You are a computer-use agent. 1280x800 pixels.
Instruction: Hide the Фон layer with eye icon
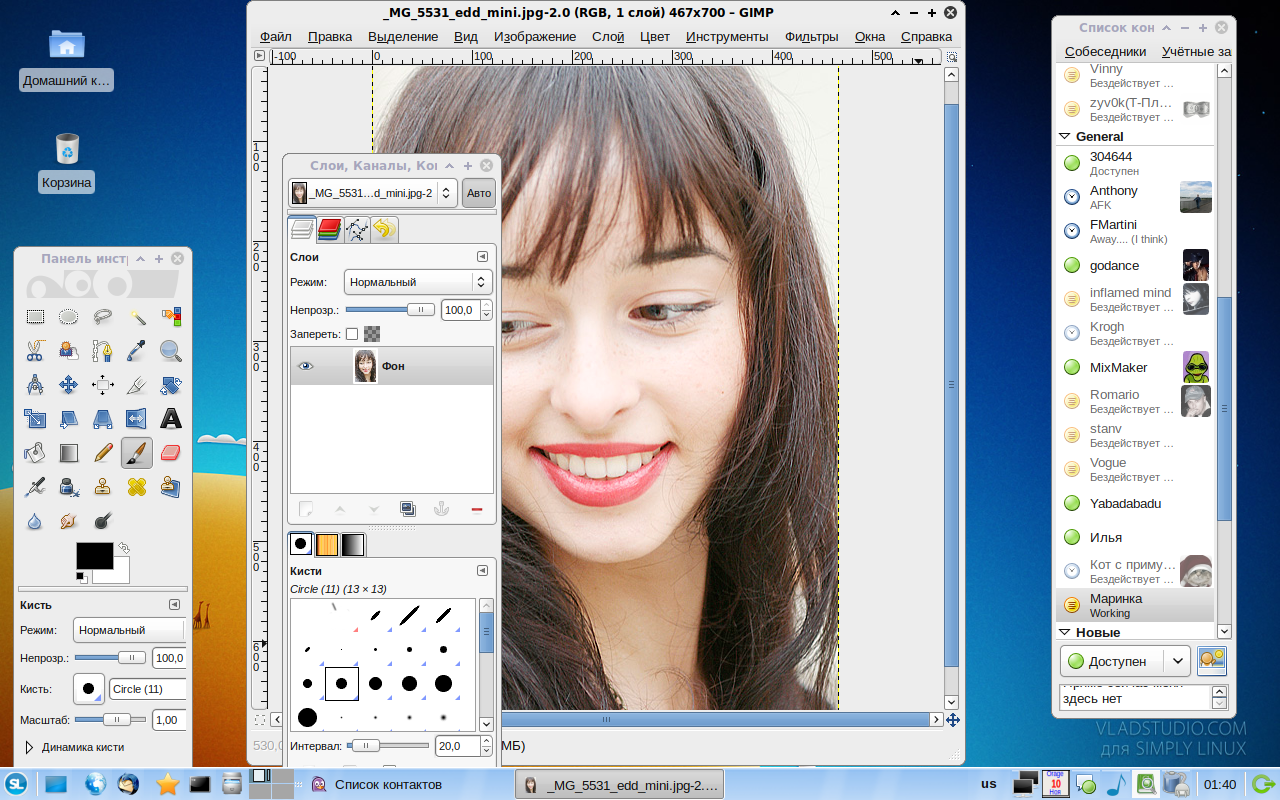coord(306,366)
